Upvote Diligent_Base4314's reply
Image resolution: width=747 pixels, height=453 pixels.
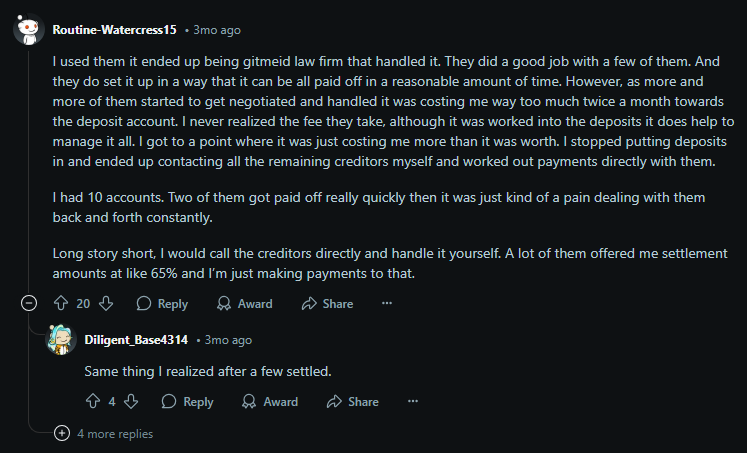[x=93, y=401]
